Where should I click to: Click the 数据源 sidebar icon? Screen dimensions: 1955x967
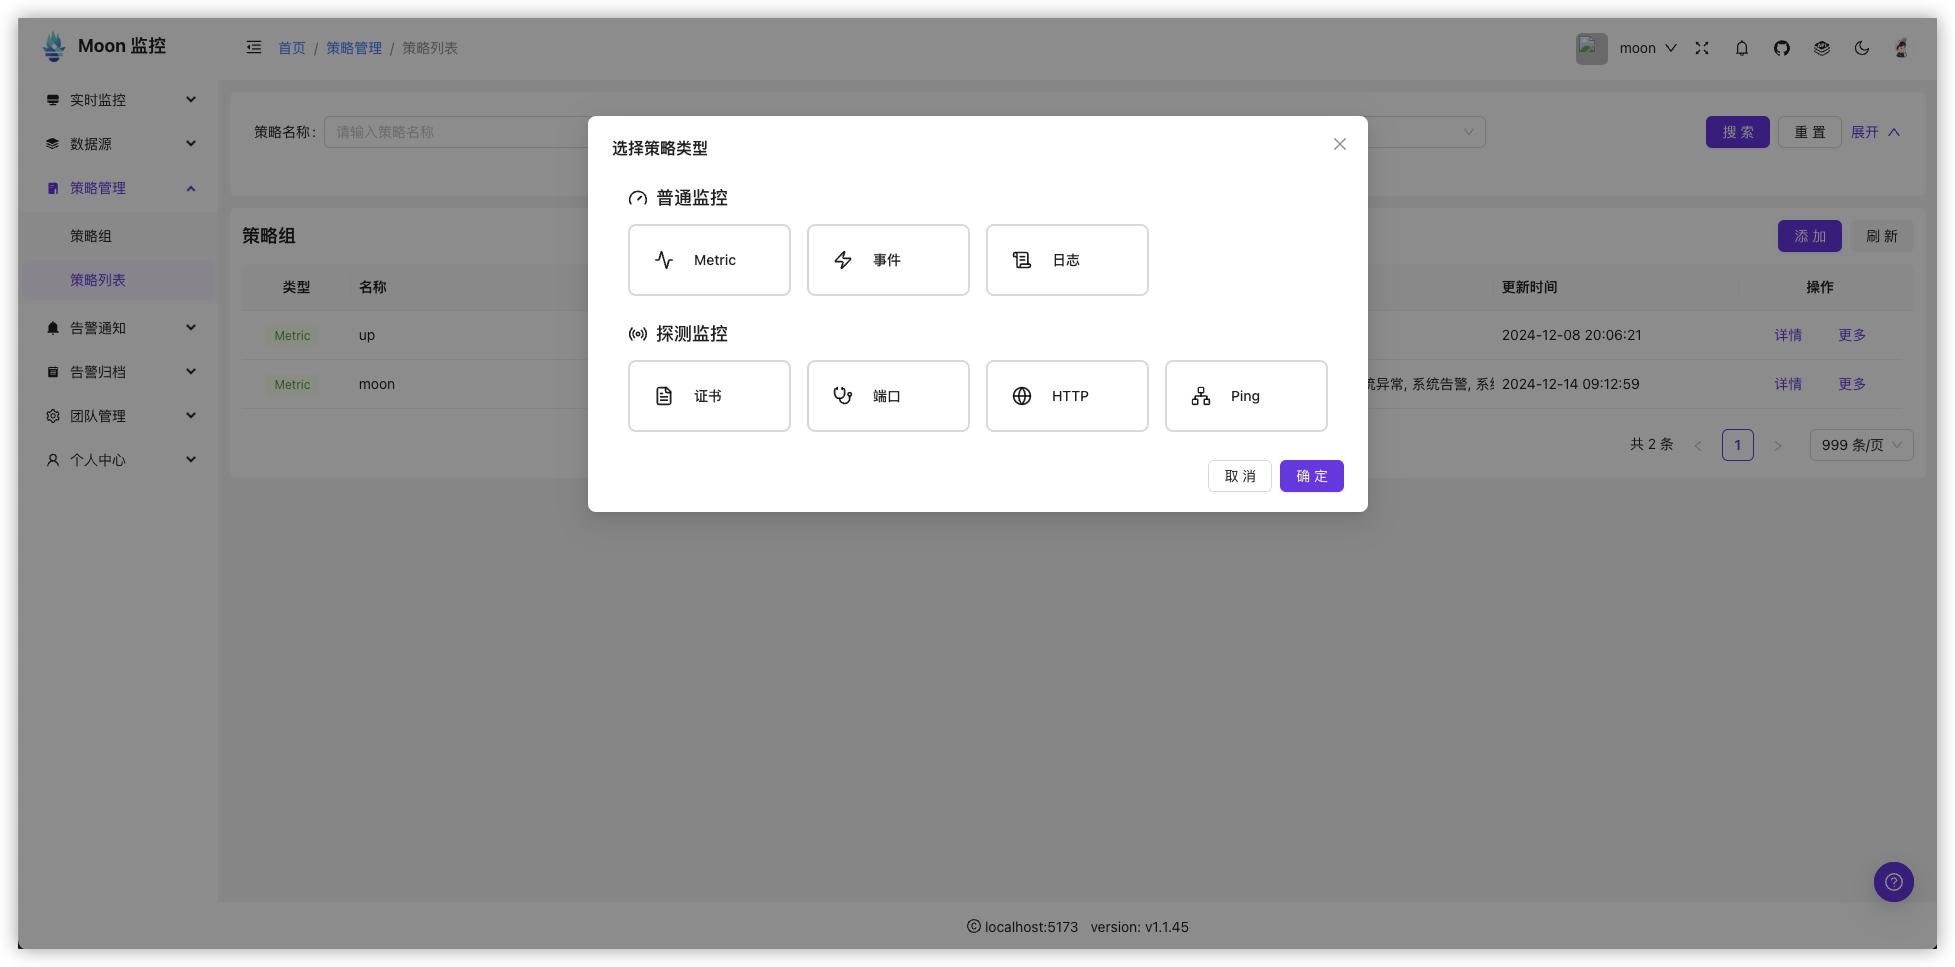[x=53, y=144]
